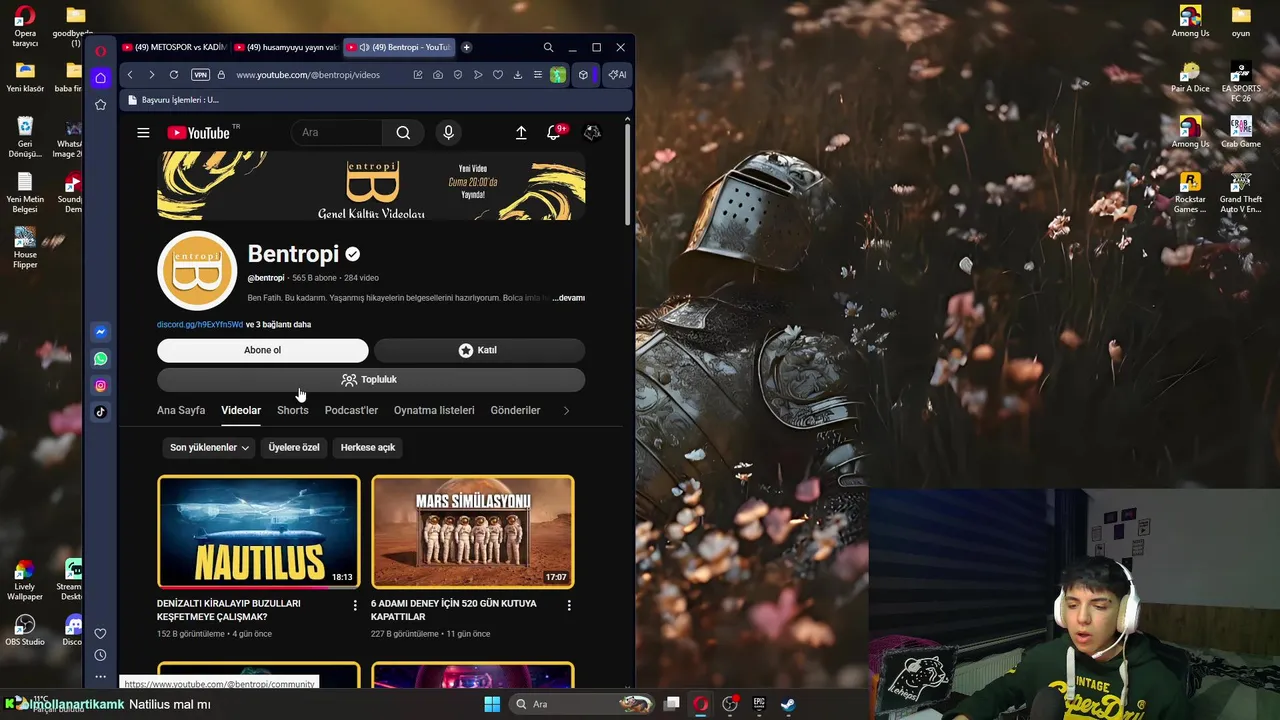Open the 'Gönderiler' channel tab
This screenshot has height=720, width=1280.
(x=515, y=410)
